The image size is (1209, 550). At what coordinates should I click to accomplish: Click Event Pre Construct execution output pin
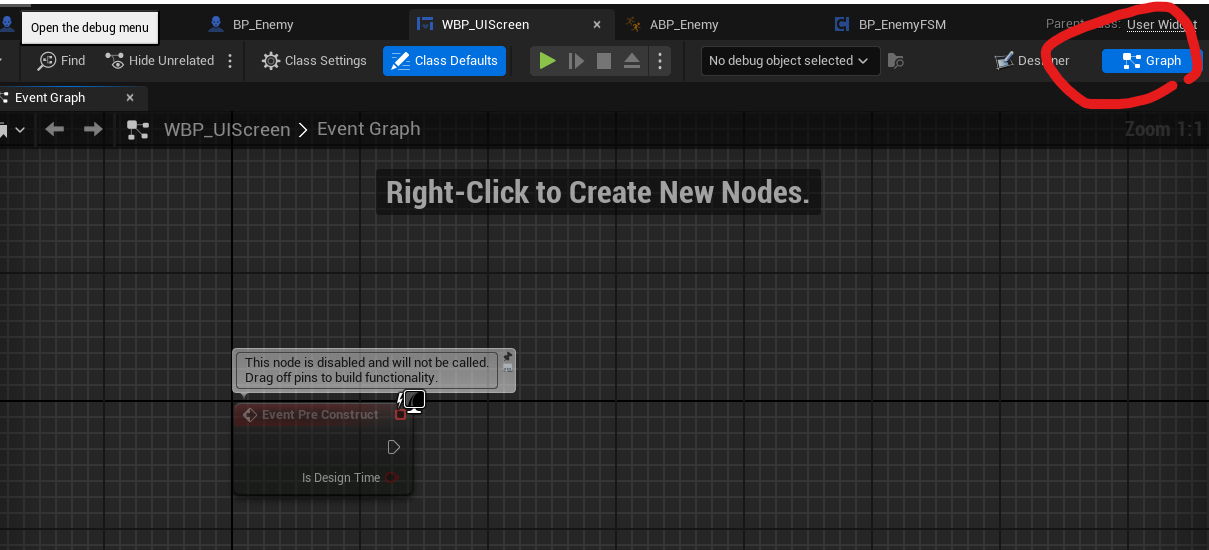coord(393,447)
